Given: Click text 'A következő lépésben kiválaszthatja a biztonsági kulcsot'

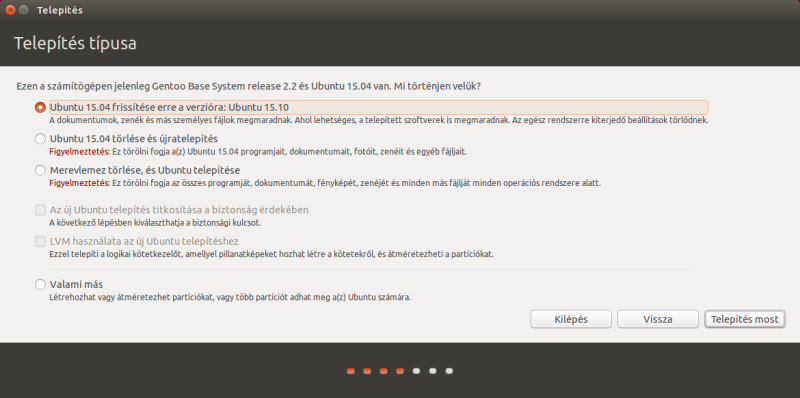Looking at the screenshot, I should click(156, 223).
